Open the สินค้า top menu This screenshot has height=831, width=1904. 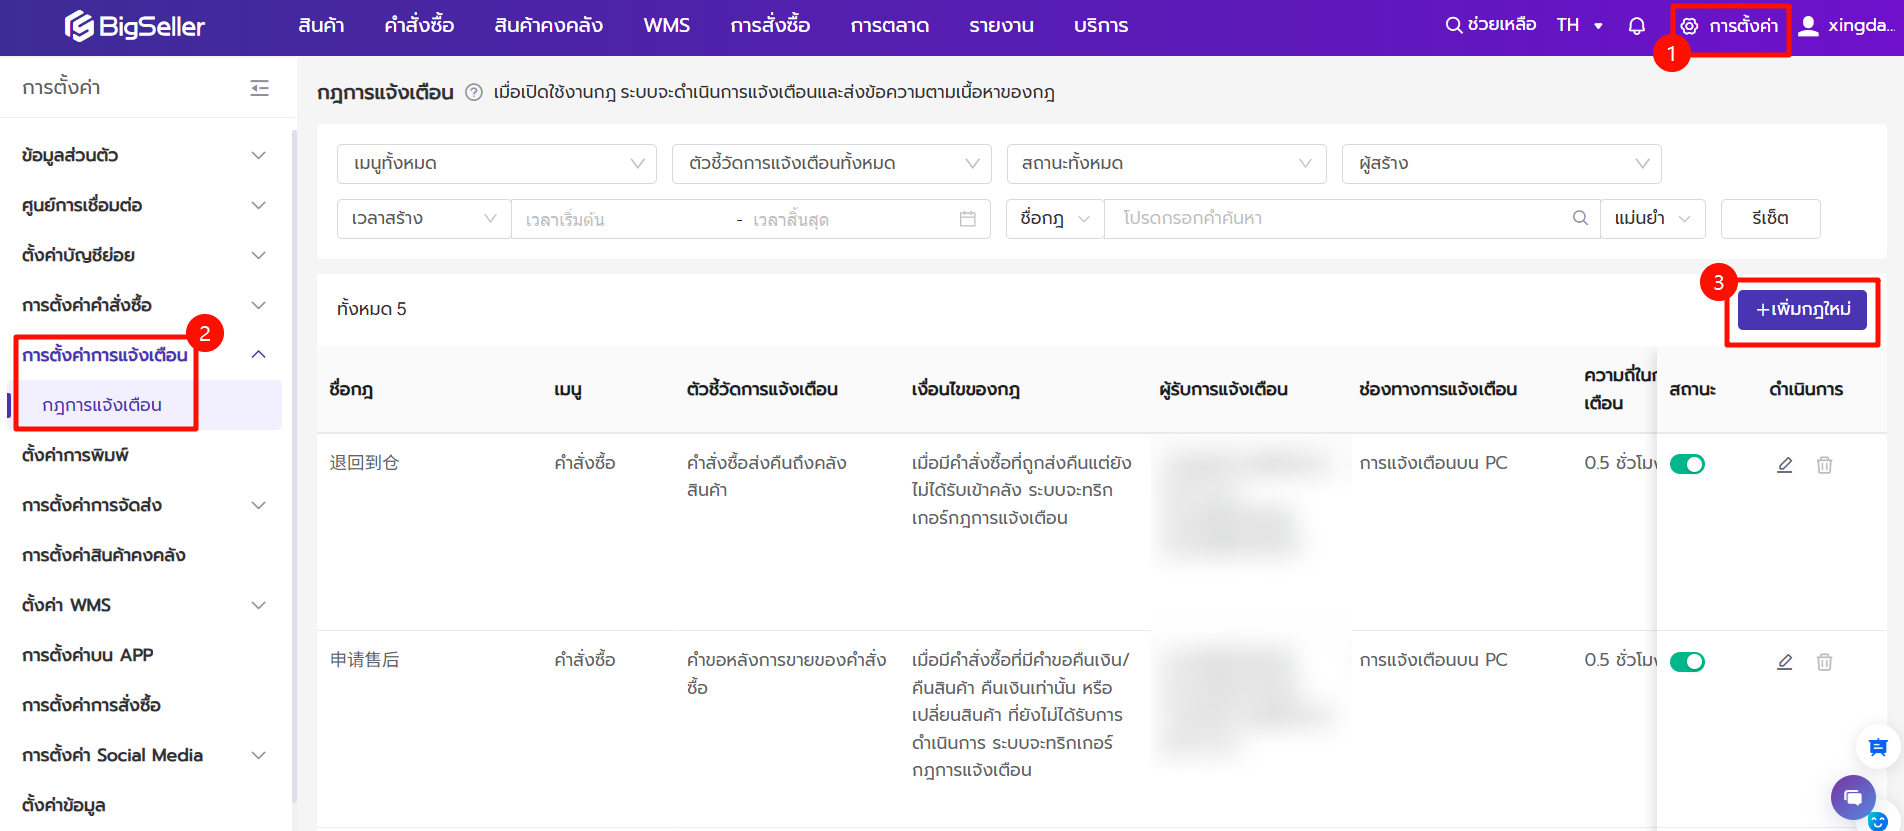point(321,26)
